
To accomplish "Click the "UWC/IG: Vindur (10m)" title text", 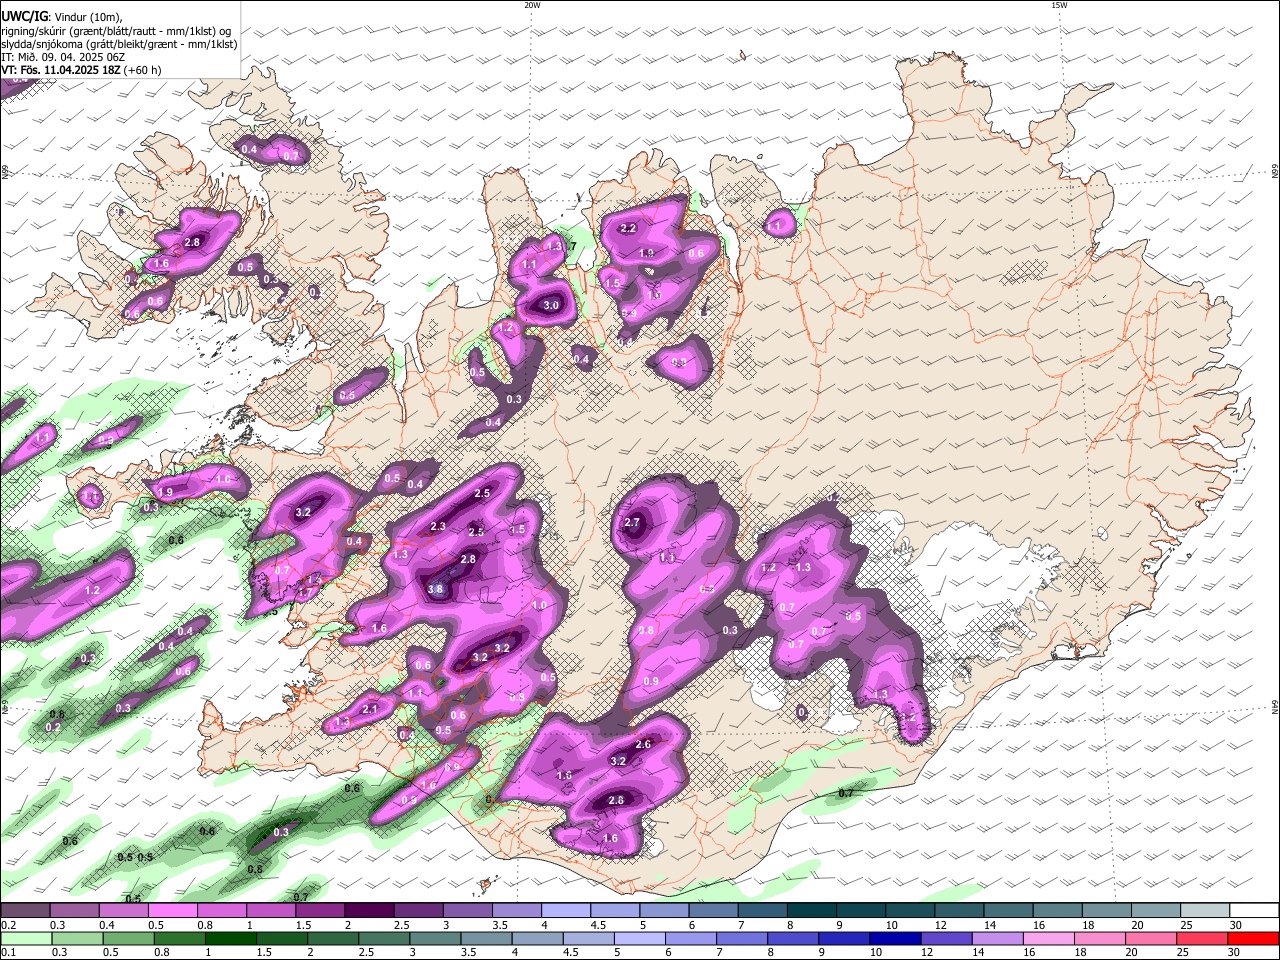I will tap(60, 17).
